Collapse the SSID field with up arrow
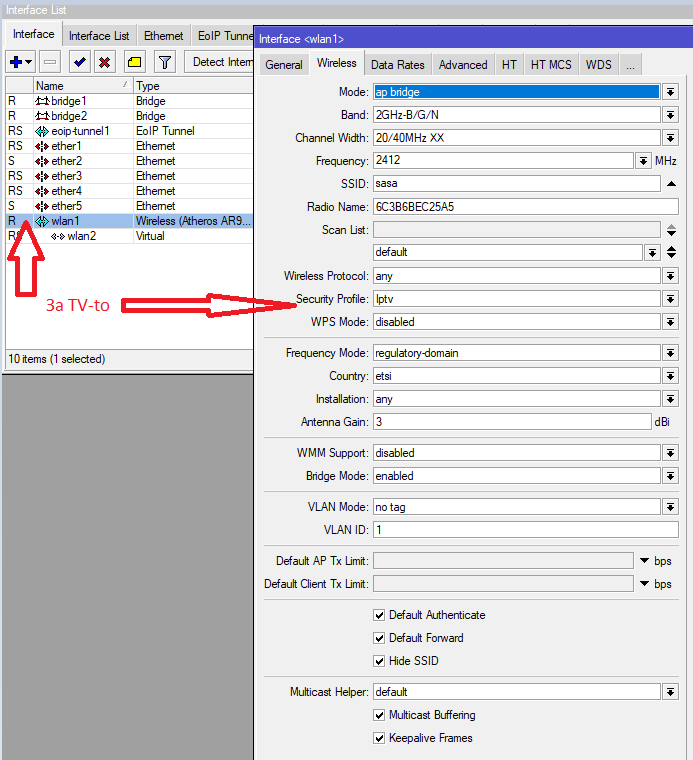Image resolution: width=693 pixels, height=760 pixels. pyautogui.click(x=670, y=184)
